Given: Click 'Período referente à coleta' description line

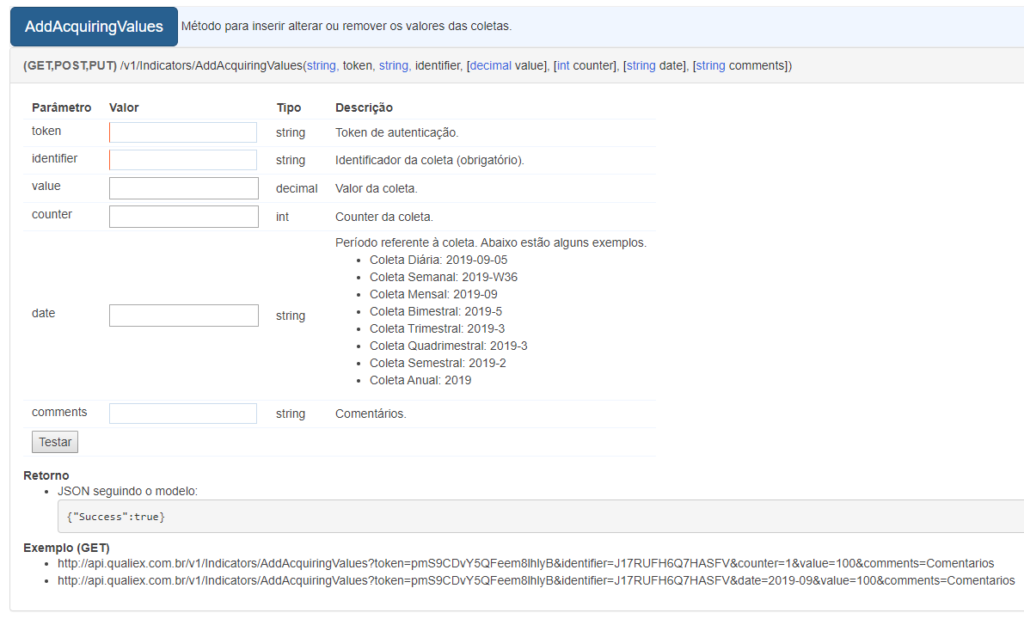Looking at the screenshot, I should click(491, 243).
